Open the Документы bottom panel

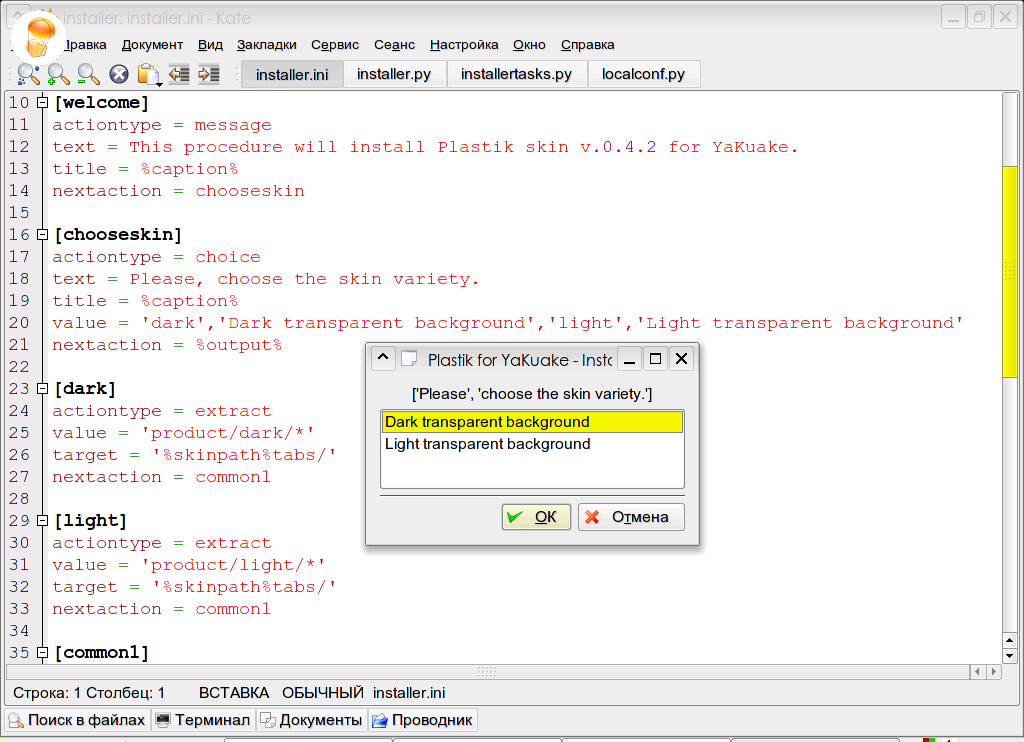click(x=312, y=720)
